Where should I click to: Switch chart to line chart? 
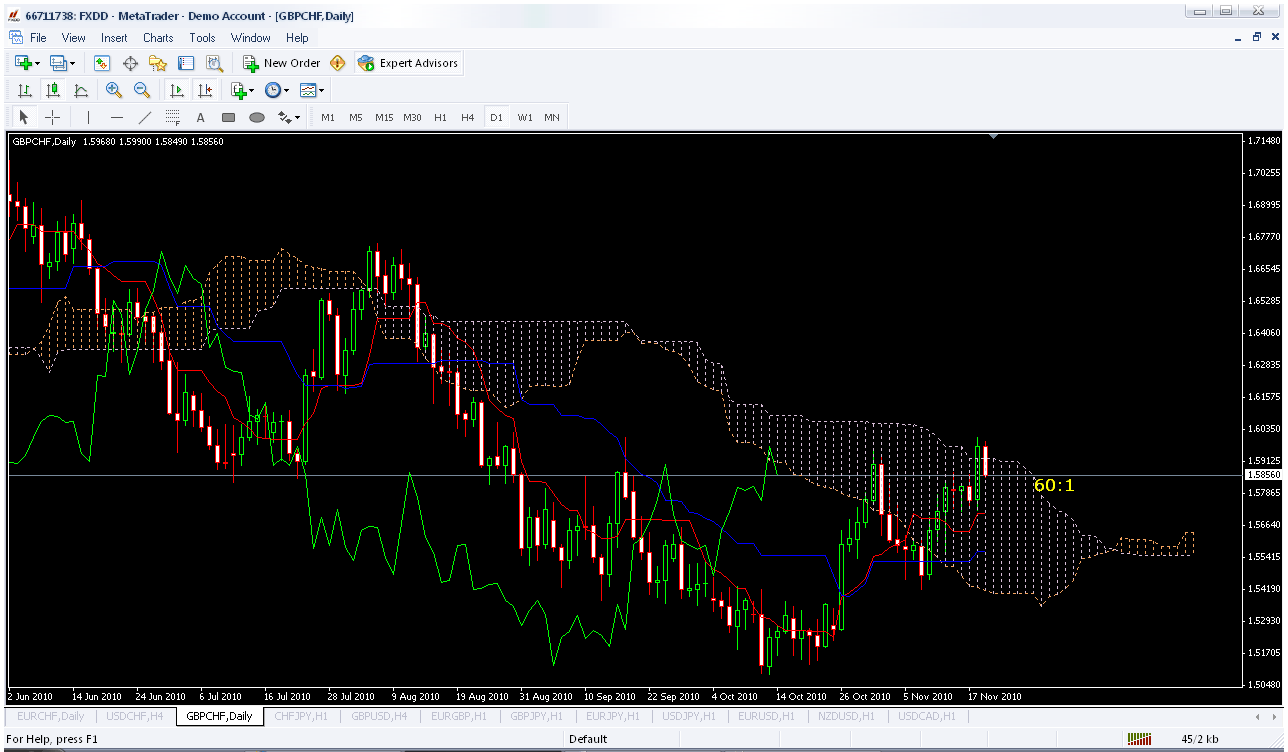(81, 90)
